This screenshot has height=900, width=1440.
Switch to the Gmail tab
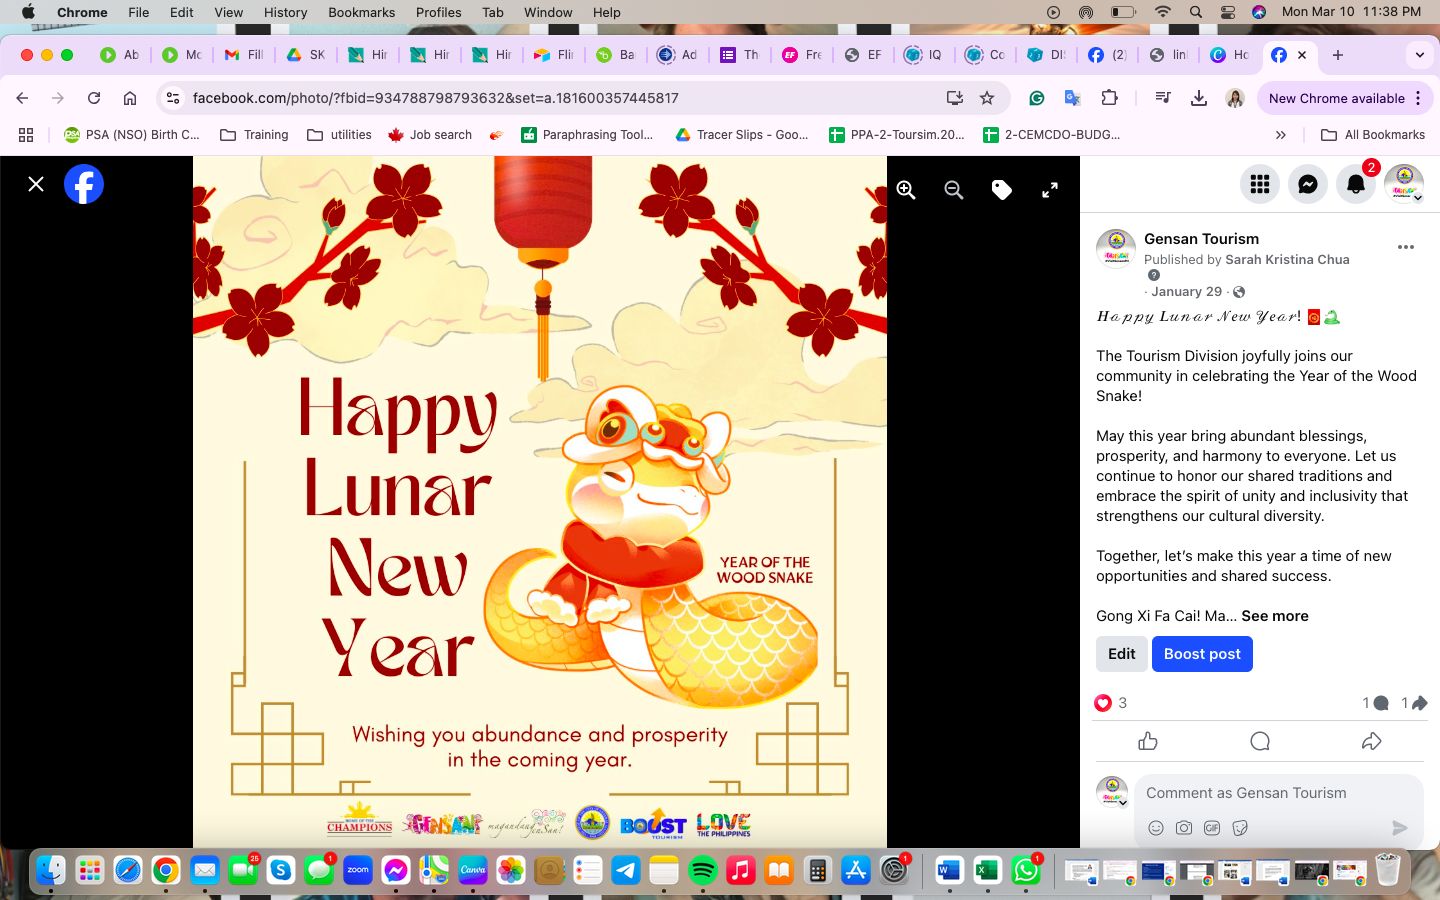tap(244, 55)
